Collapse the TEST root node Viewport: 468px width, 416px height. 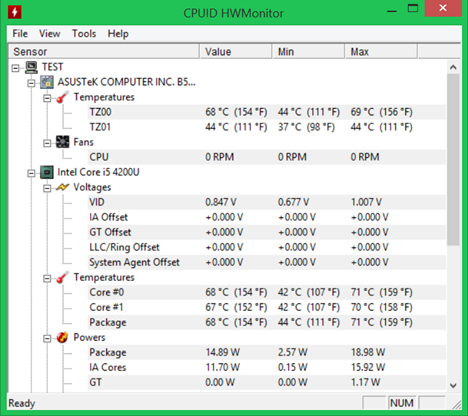click(15, 68)
